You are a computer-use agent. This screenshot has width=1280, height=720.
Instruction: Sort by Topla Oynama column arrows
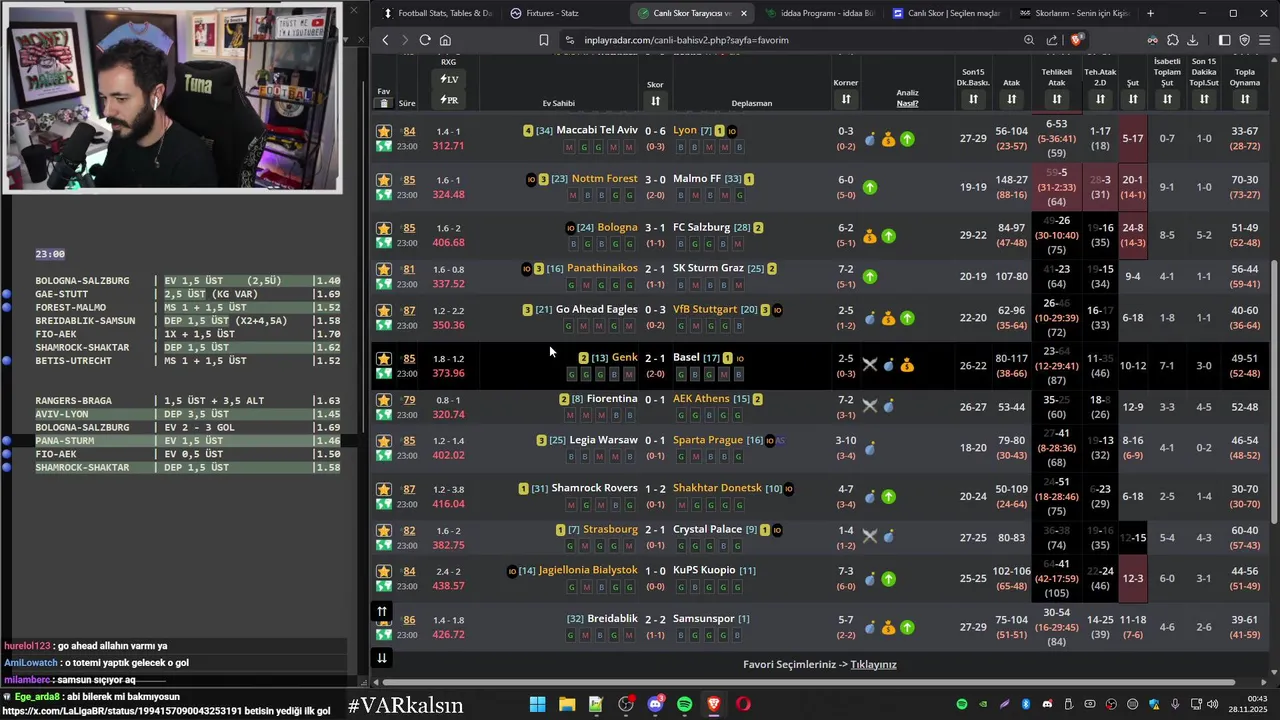click(1245, 99)
